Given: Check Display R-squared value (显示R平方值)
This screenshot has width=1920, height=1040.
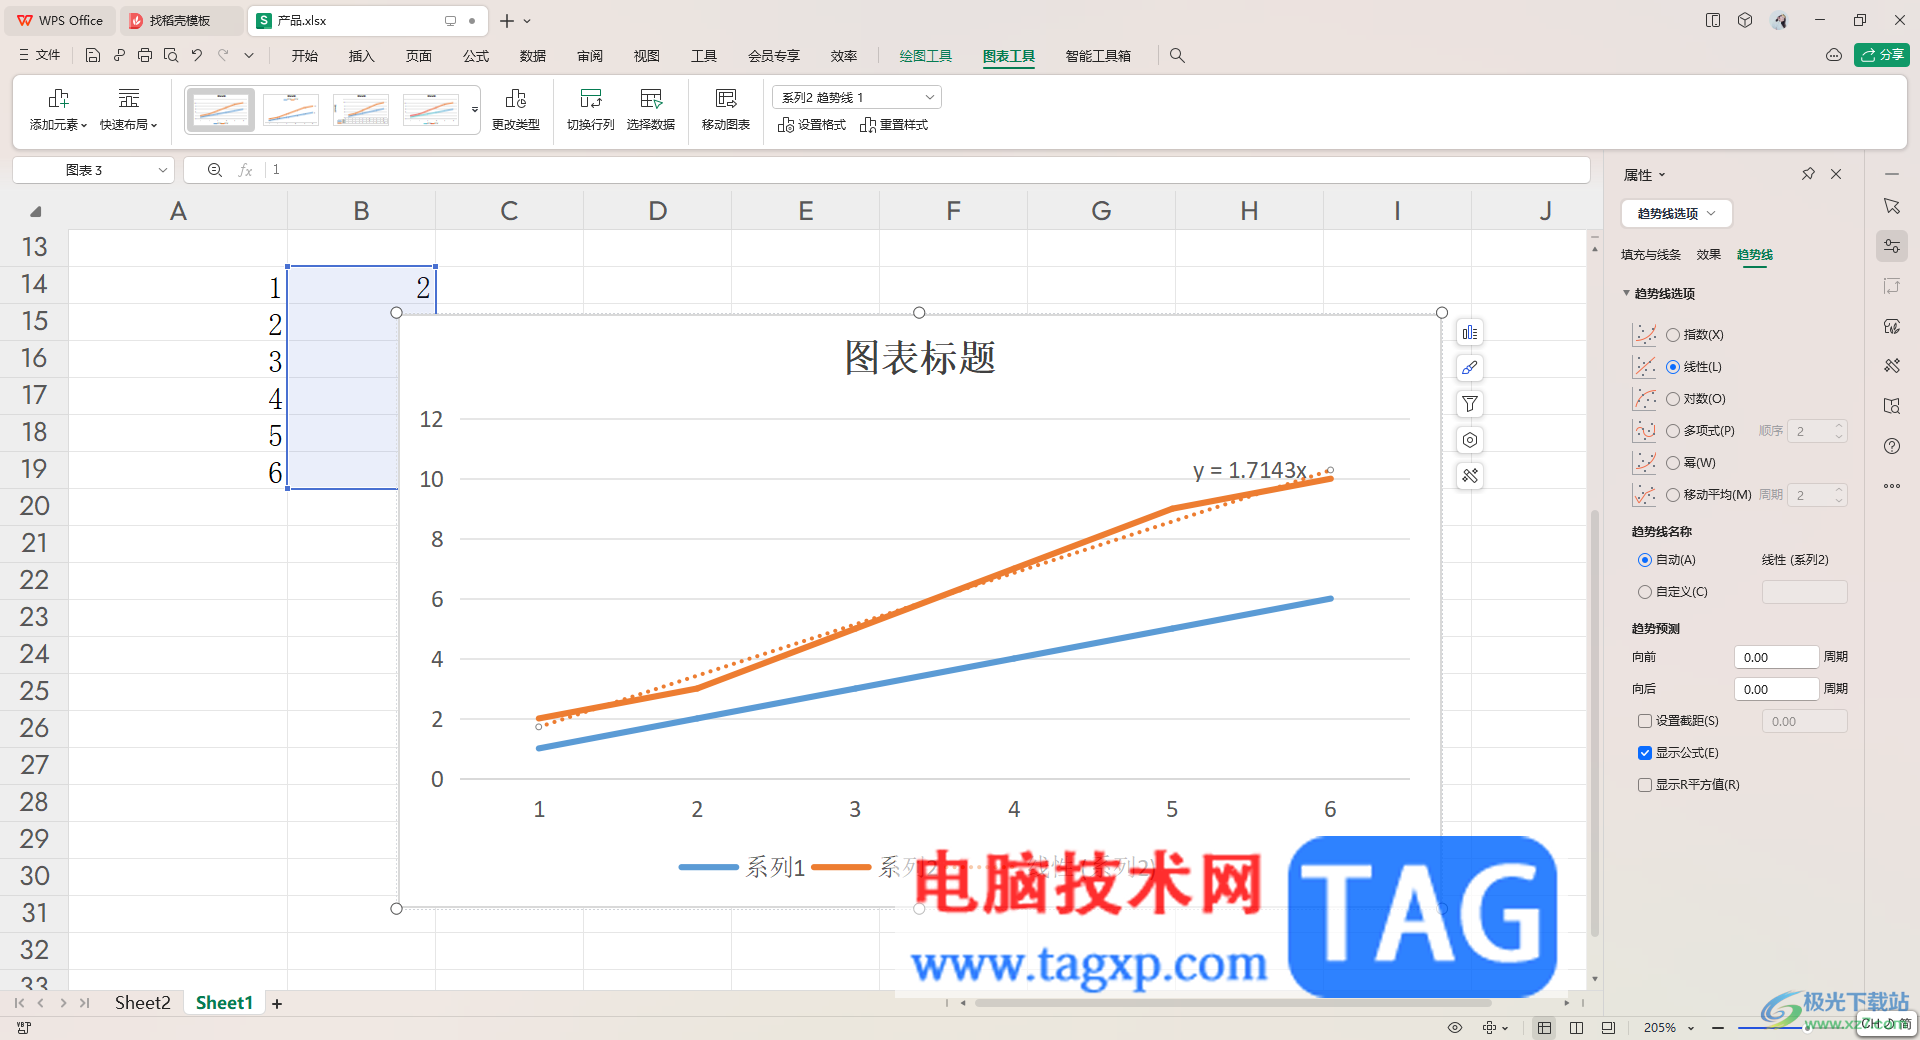Looking at the screenshot, I should (x=1645, y=785).
